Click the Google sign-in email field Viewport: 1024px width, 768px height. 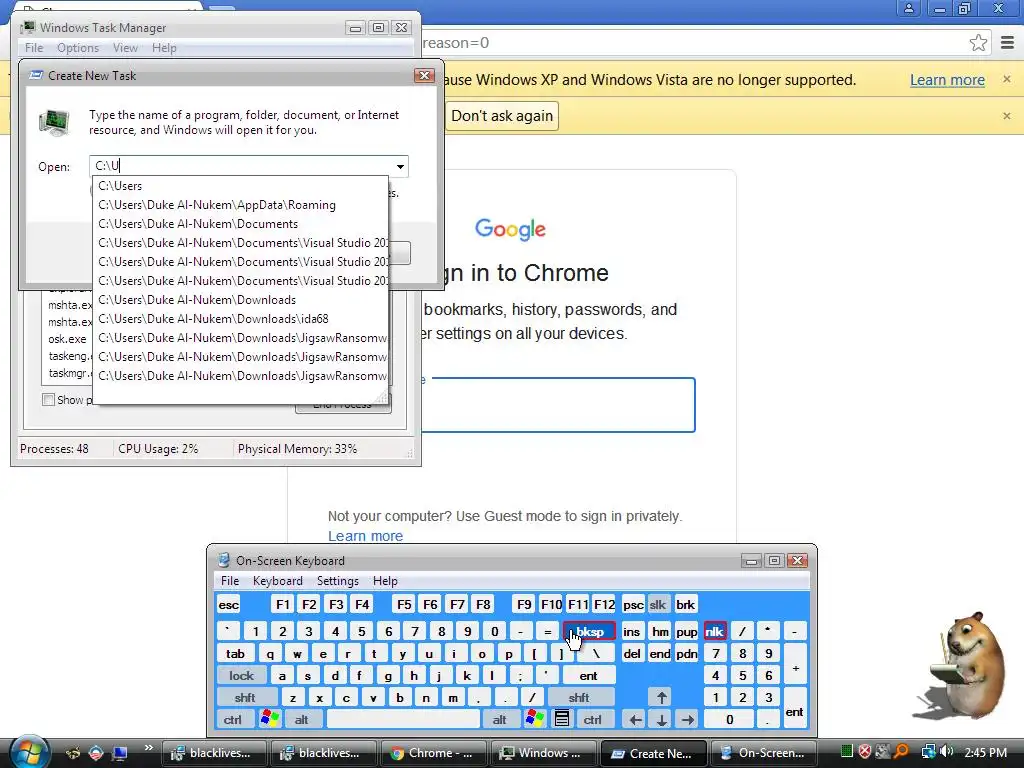click(558, 405)
